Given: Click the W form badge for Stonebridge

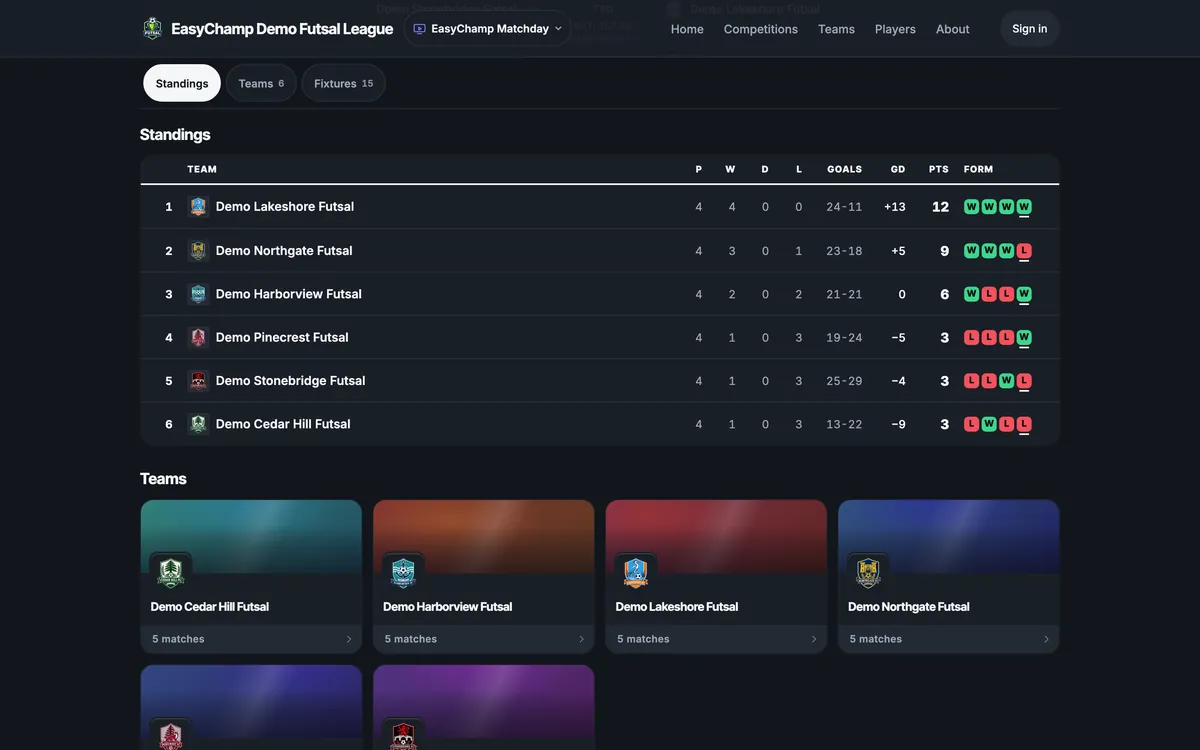Looking at the screenshot, I should tap(1006, 381).
